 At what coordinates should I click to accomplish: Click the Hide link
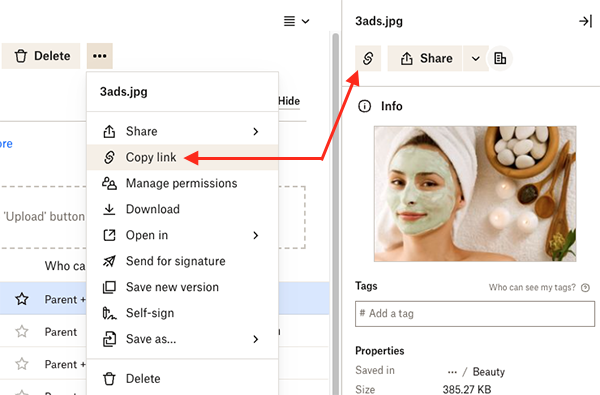289,101
